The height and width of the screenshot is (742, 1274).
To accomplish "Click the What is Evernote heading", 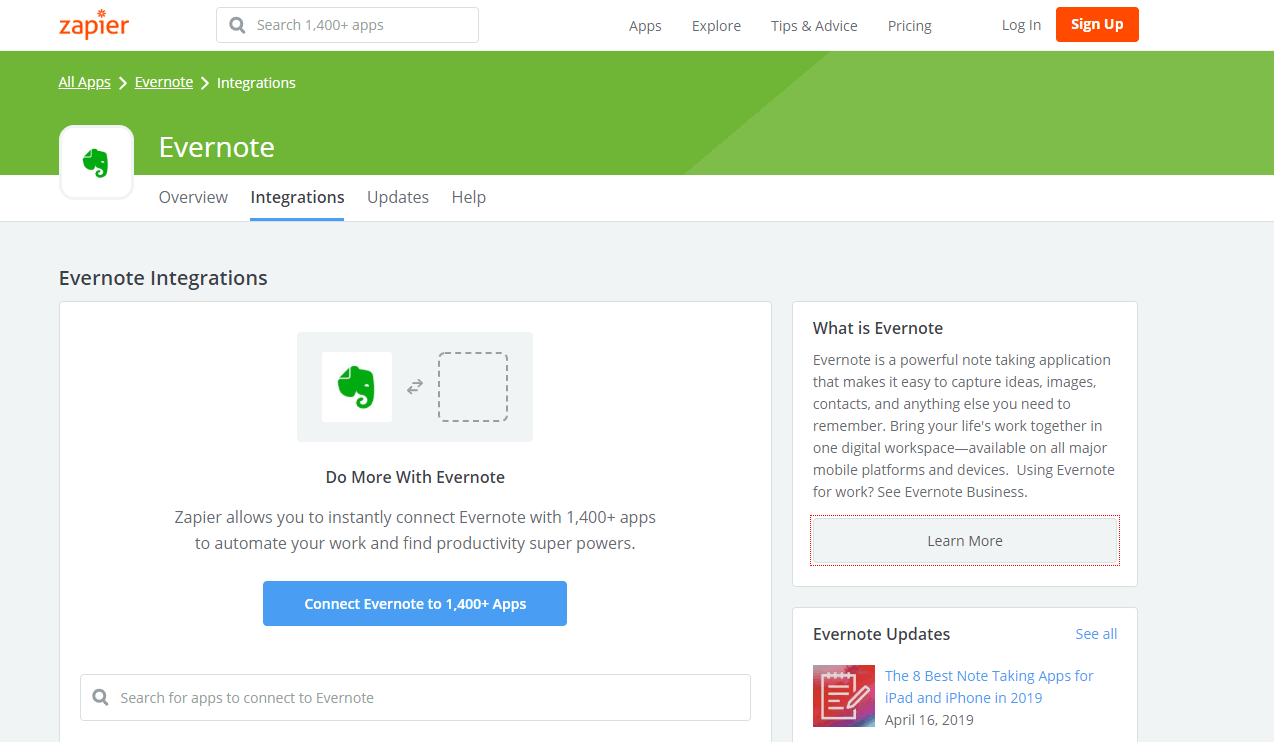I will (x=878, y=328).
